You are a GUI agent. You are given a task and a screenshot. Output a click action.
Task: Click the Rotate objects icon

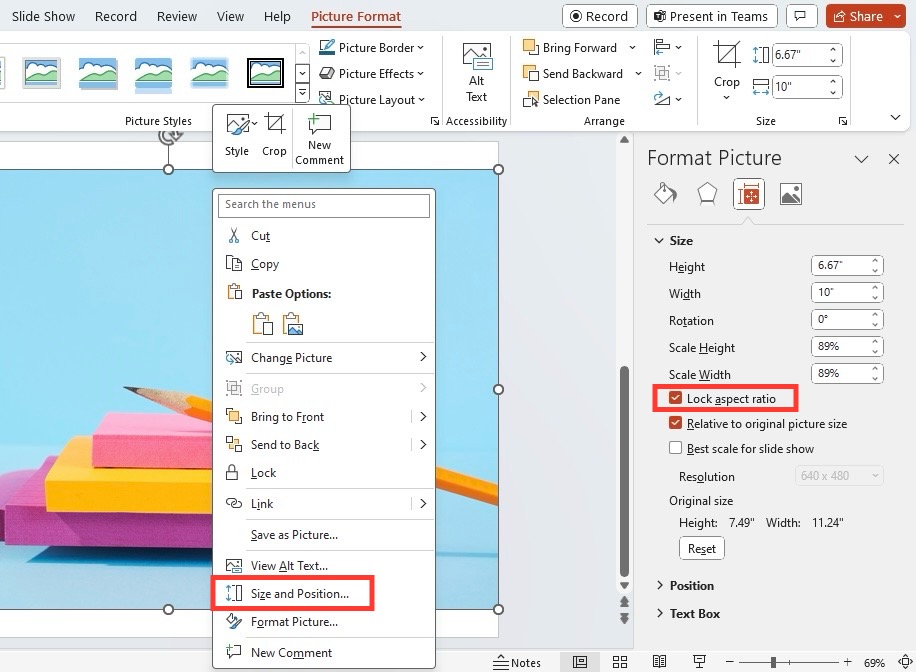point(667,99)
